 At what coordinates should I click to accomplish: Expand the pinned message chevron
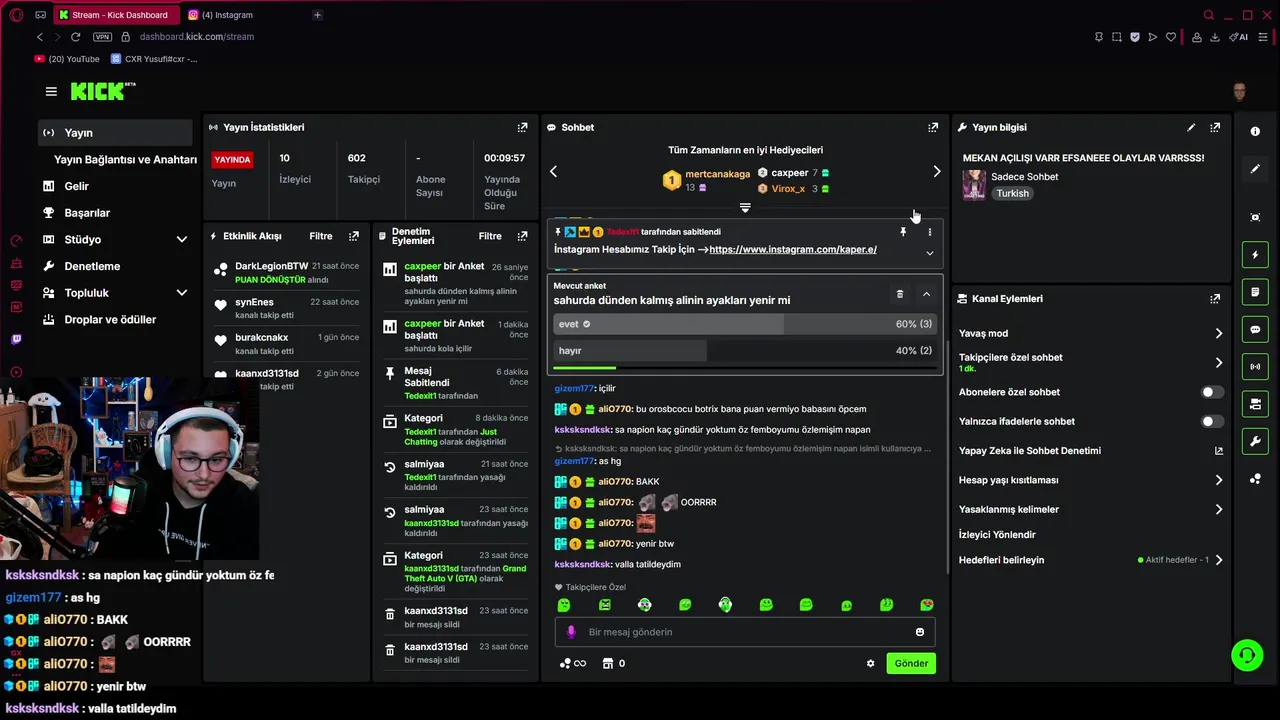pos(929,253)
